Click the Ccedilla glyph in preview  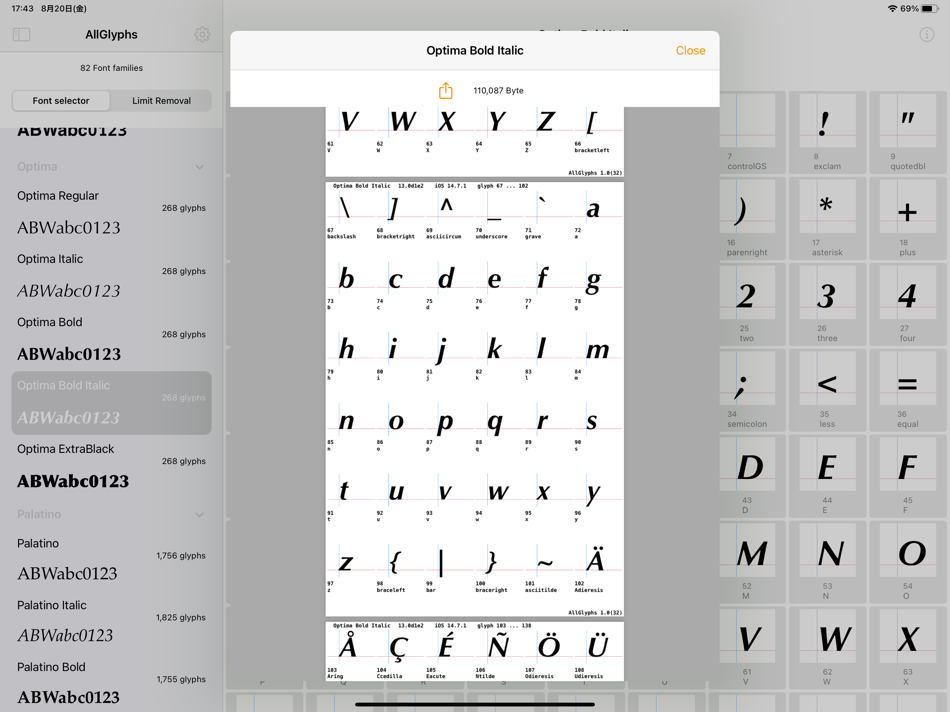pyautogui.click(x=397, y=648)
